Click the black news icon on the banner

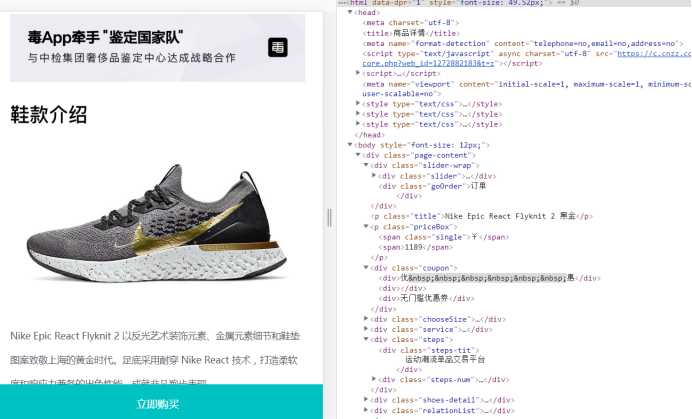point(278,47)
